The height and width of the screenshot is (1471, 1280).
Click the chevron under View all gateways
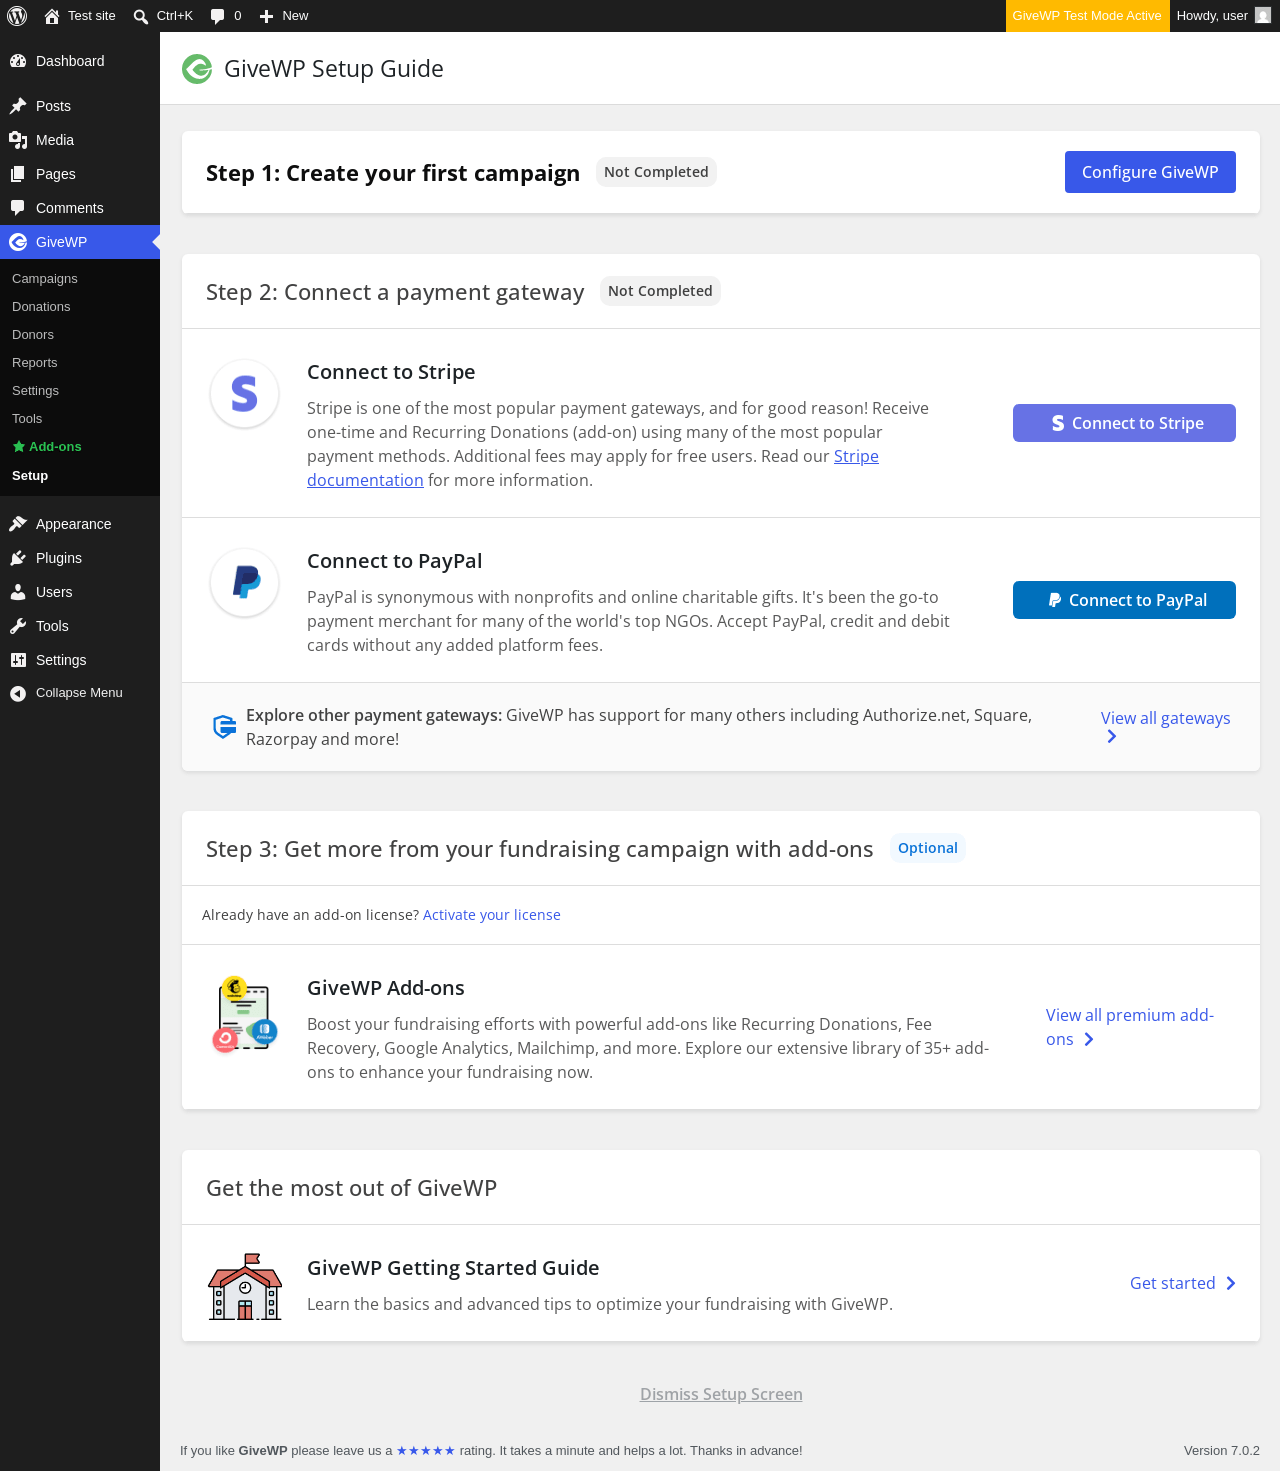pos(1111,737)
